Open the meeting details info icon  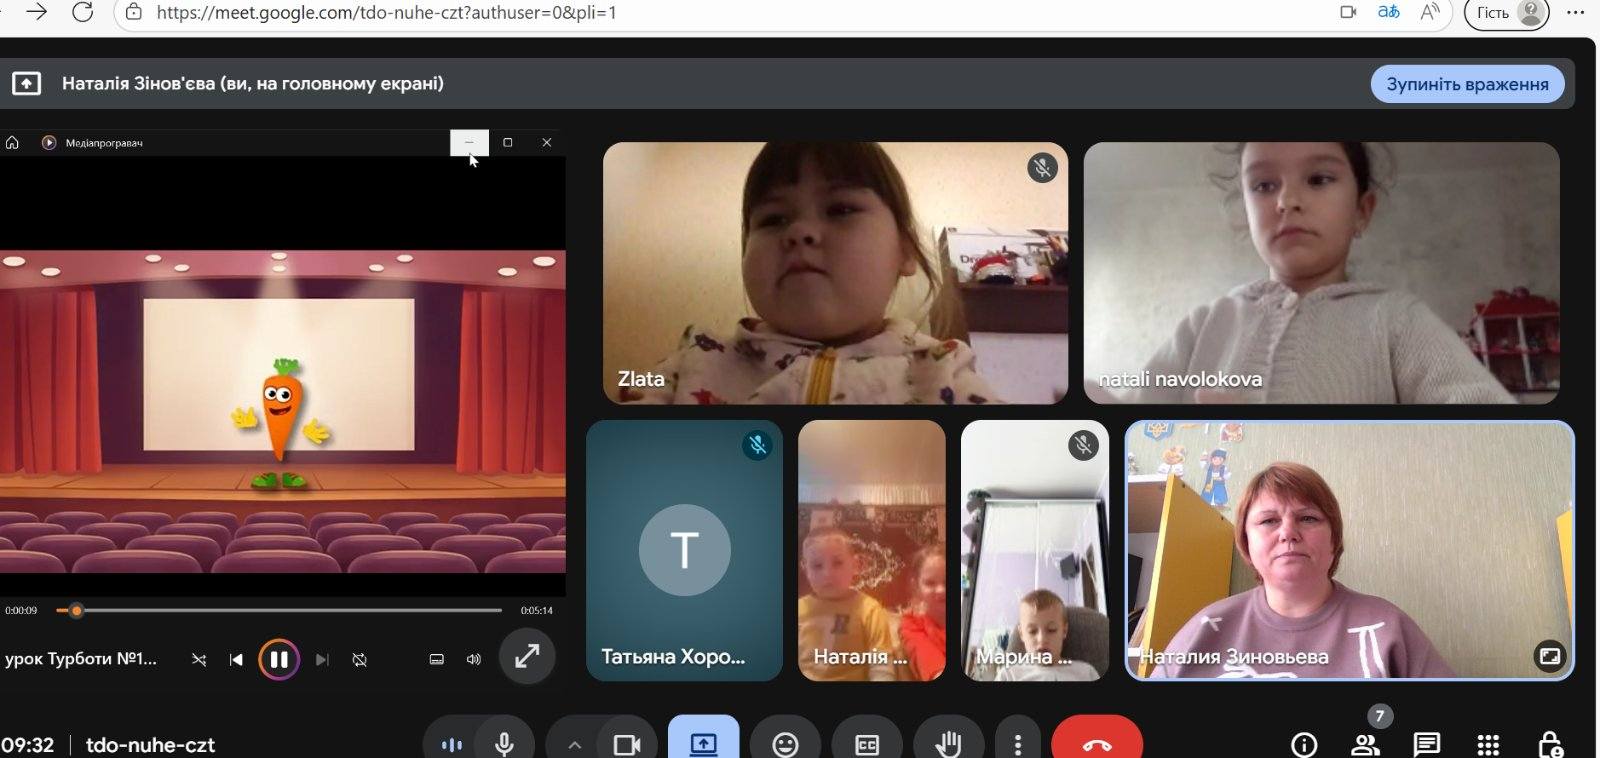click(x=1303, y=744)
